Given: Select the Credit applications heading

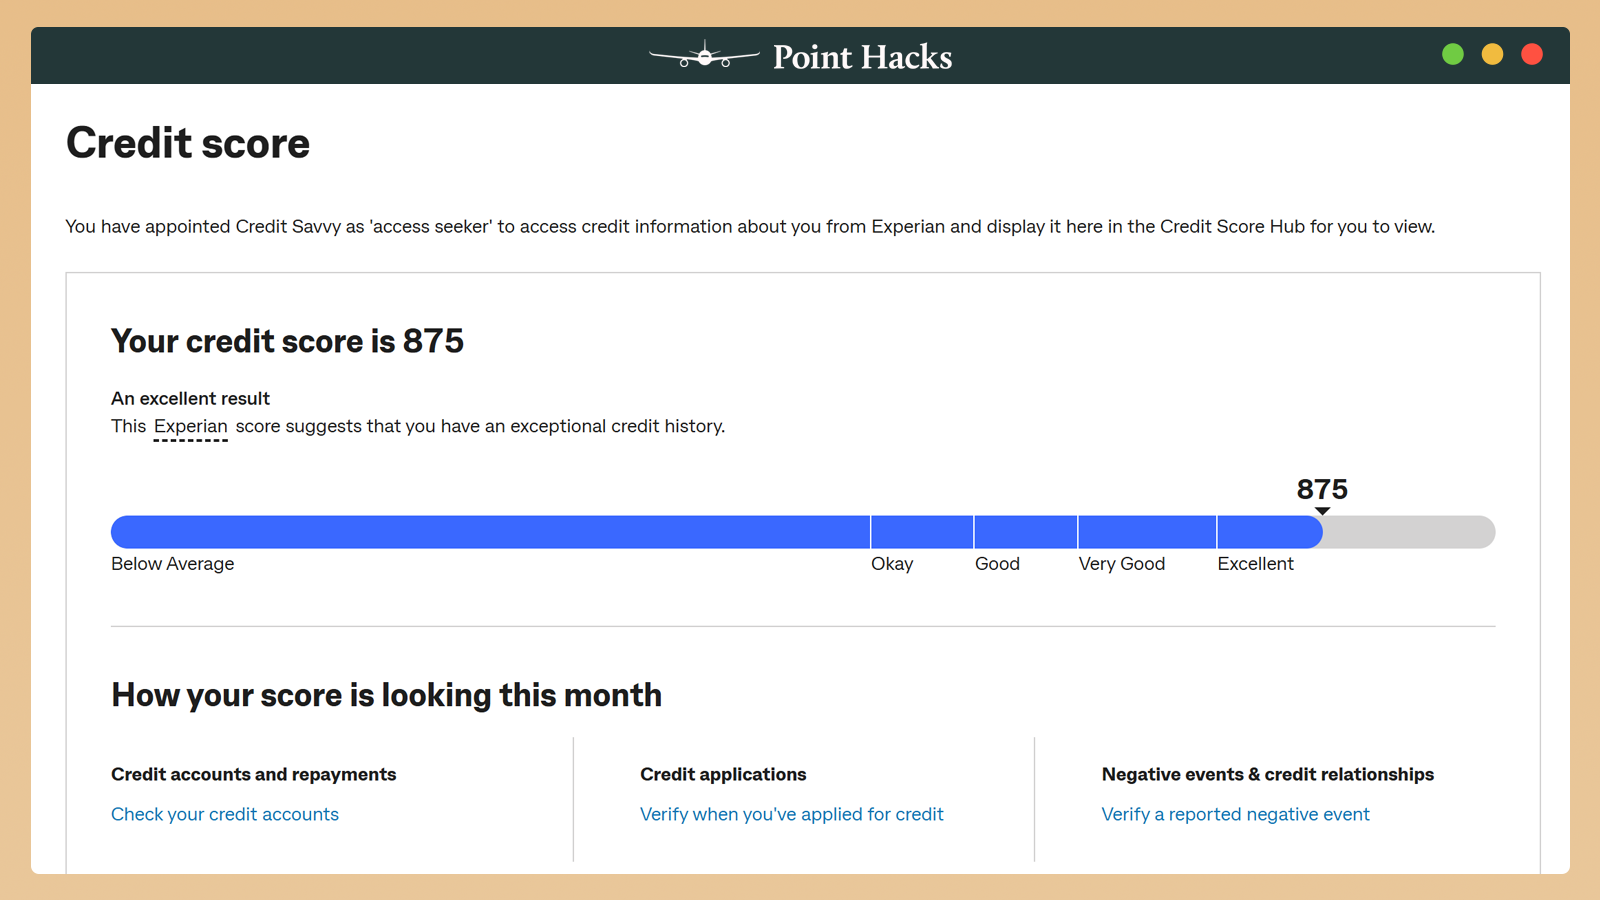Looking at the screenshot, I should pyautogui.click(x=723, y=774).
